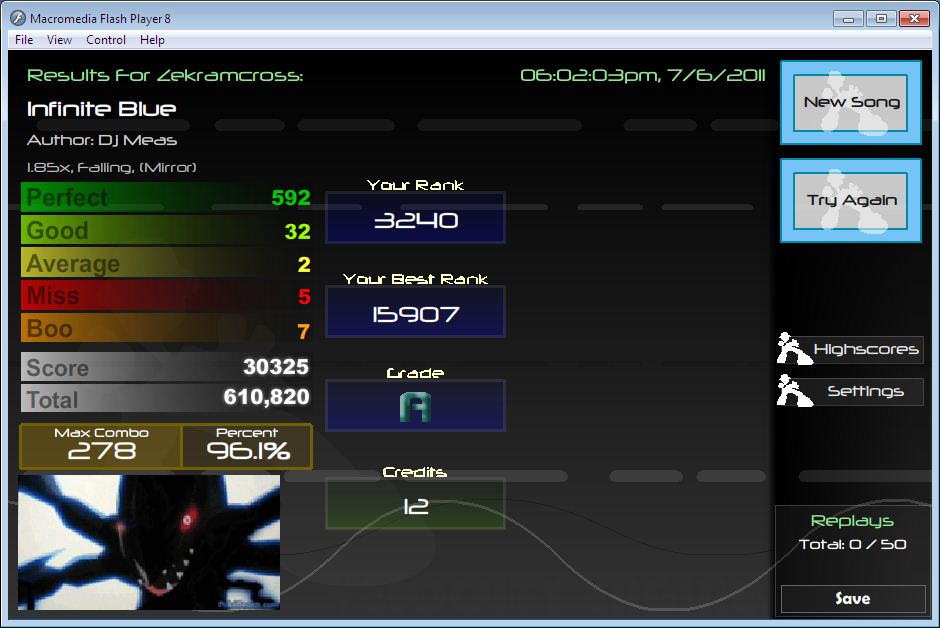Screen dimensions: 940x628
Task: Open the Highscores screen
Action: [866, 349]
